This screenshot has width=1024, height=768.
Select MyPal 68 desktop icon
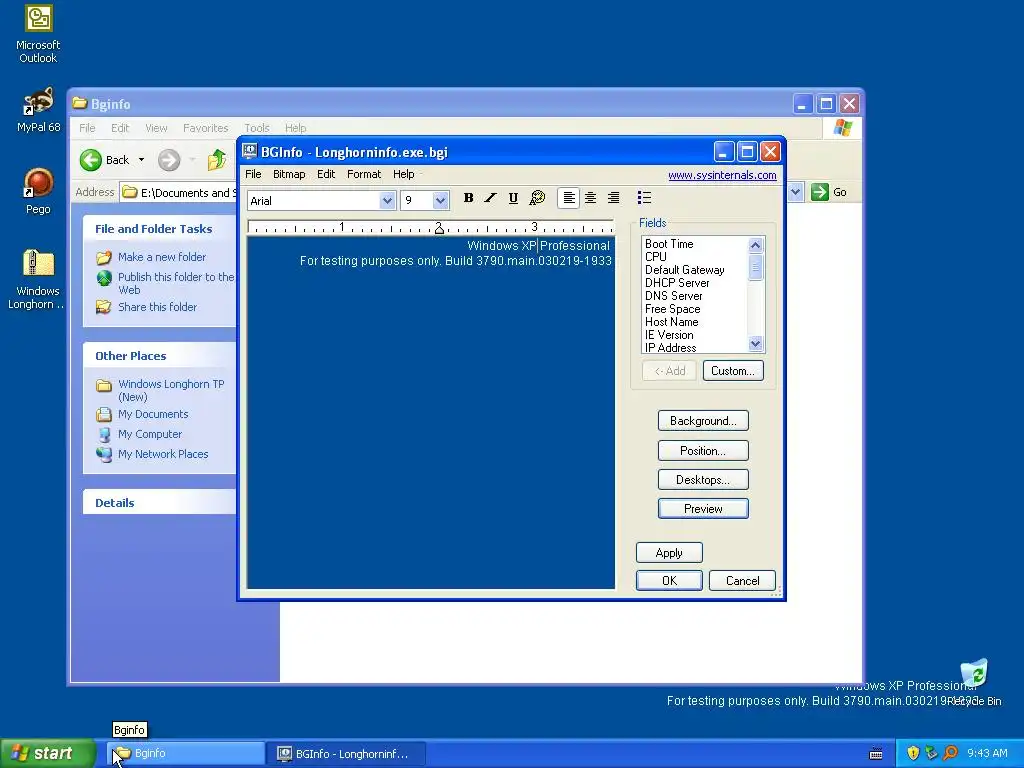[39, 110]
